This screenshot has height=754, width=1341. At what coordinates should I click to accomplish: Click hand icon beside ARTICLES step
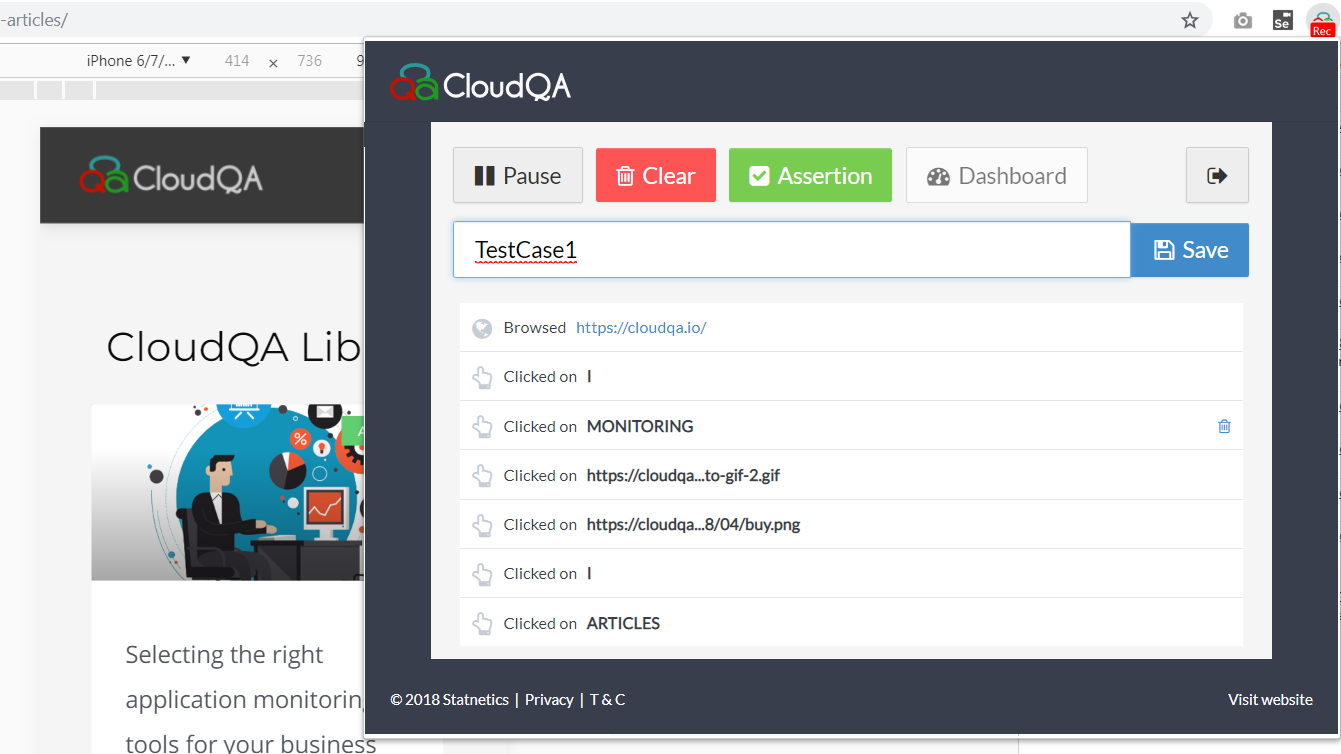pos(482,623)
